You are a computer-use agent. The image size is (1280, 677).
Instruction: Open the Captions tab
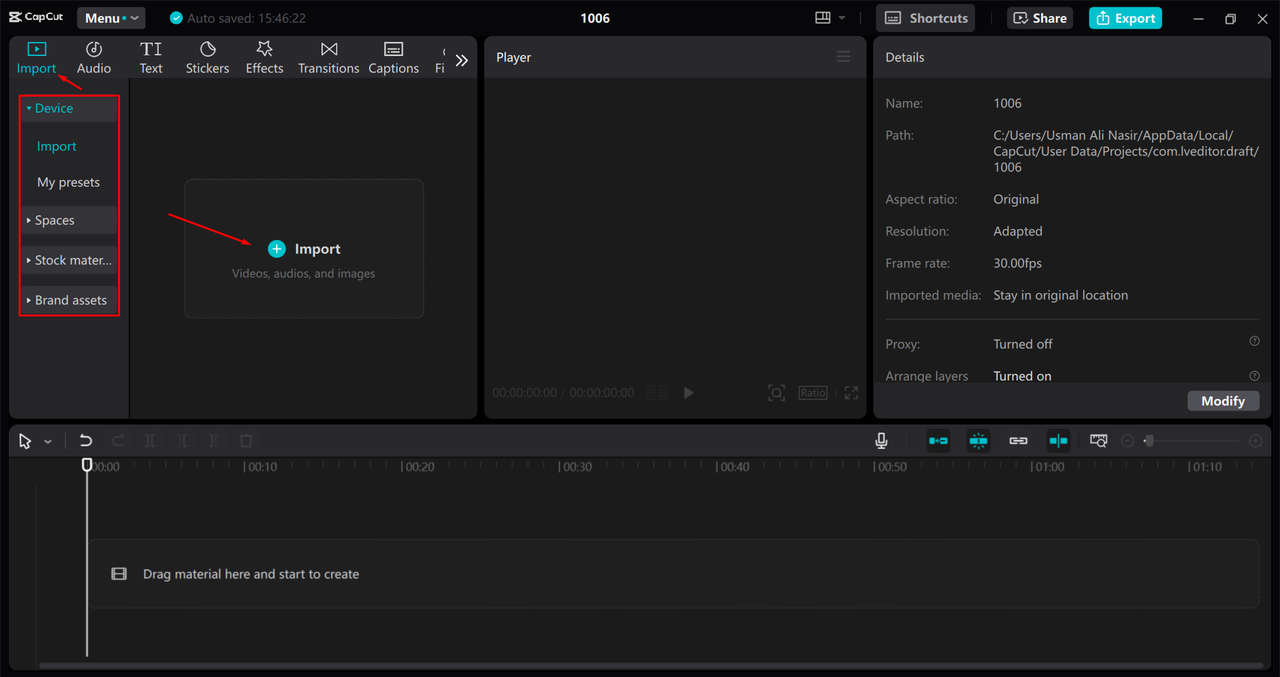point(393,58)
